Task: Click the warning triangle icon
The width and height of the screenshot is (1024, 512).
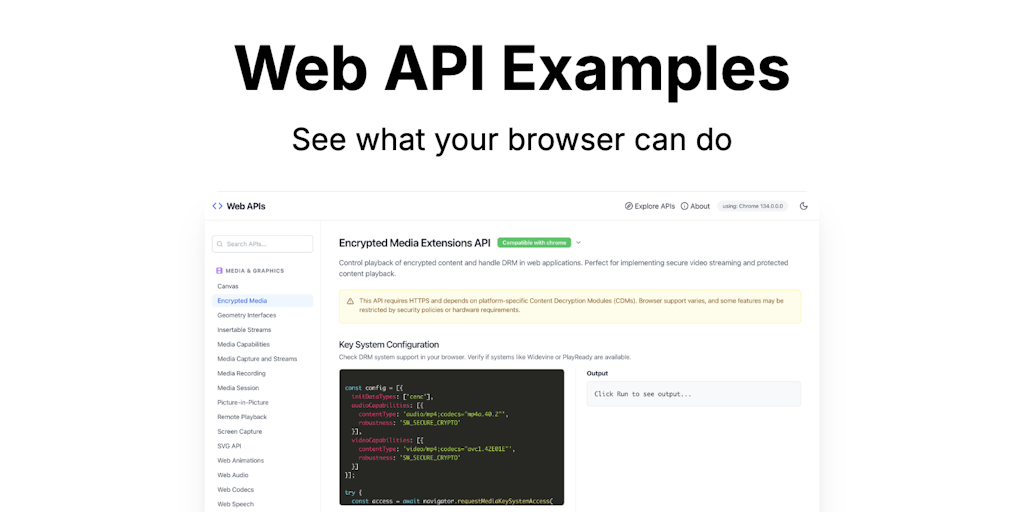Action: (350, 301)
